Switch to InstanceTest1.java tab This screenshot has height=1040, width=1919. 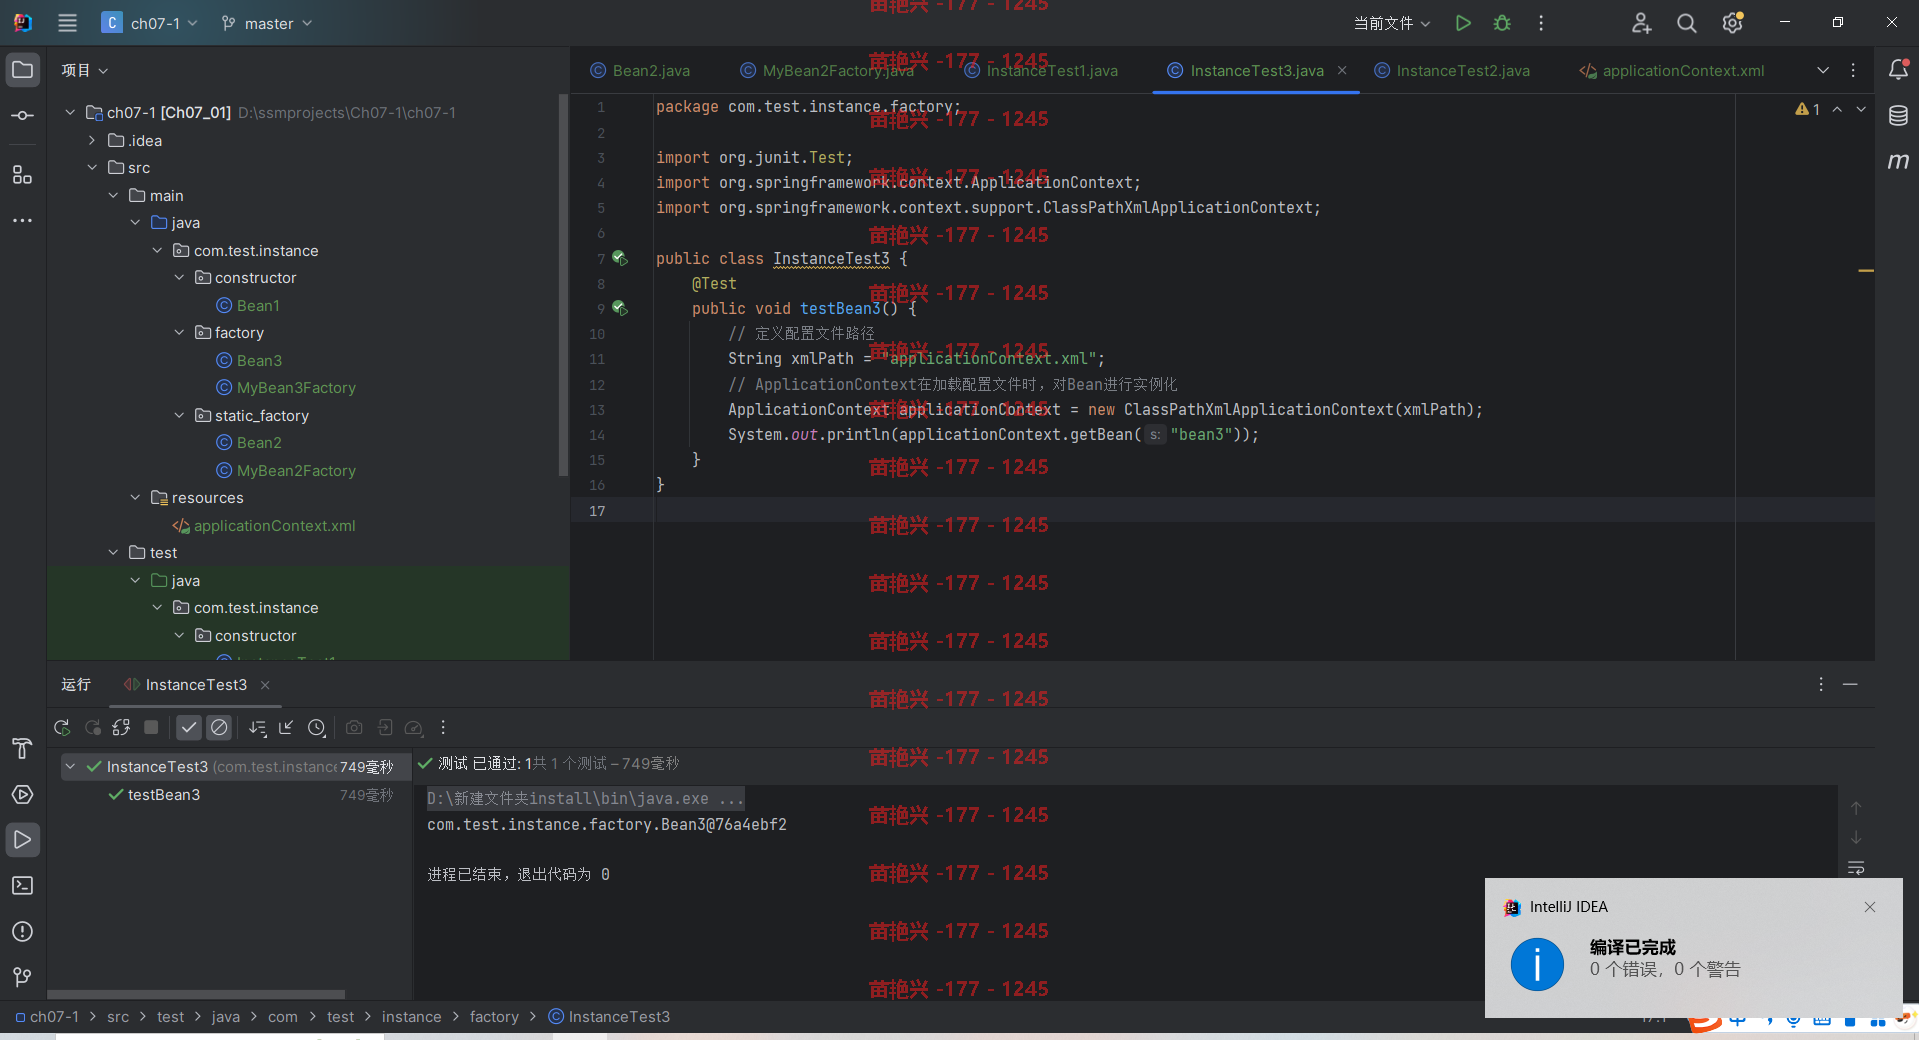click(1041, 70)
